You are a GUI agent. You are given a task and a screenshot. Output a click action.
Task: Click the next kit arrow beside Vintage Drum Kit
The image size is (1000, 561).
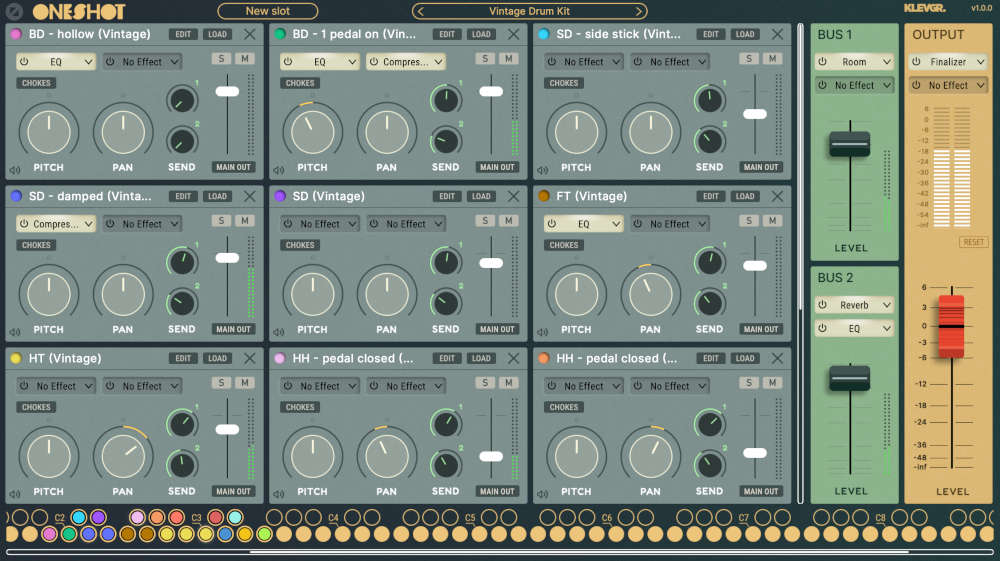(638, 12)
